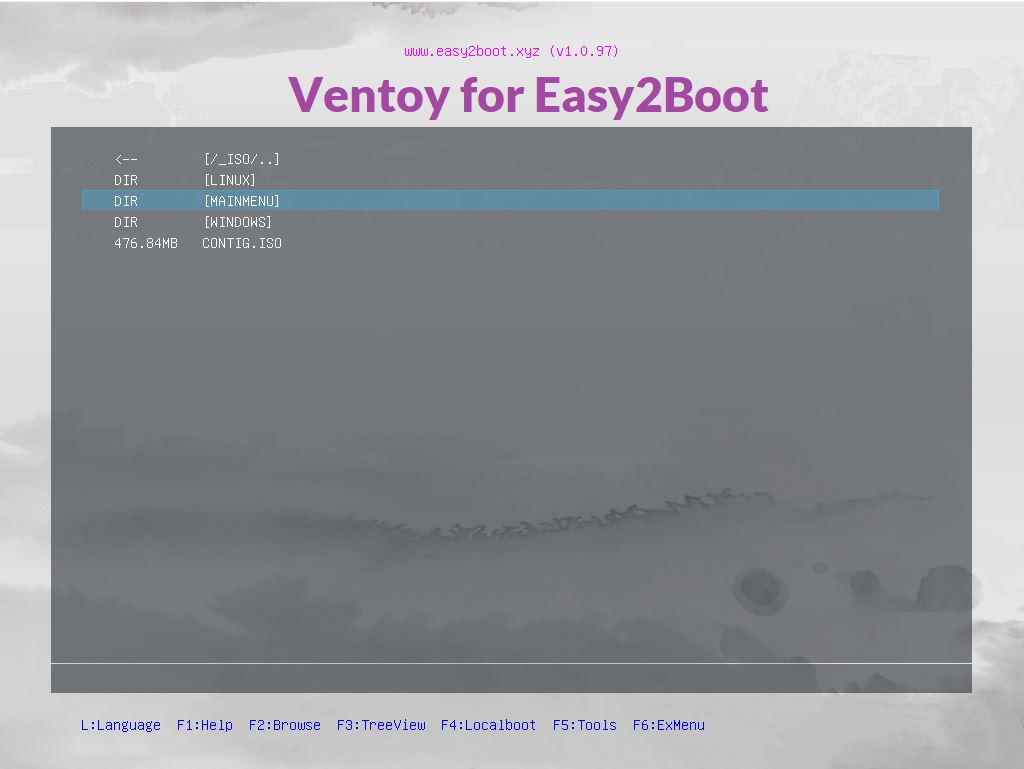The height and width of the screenshot is (769, 1024).
Task: Click the <-- back arrow label
Action: (x=126, y=159)
